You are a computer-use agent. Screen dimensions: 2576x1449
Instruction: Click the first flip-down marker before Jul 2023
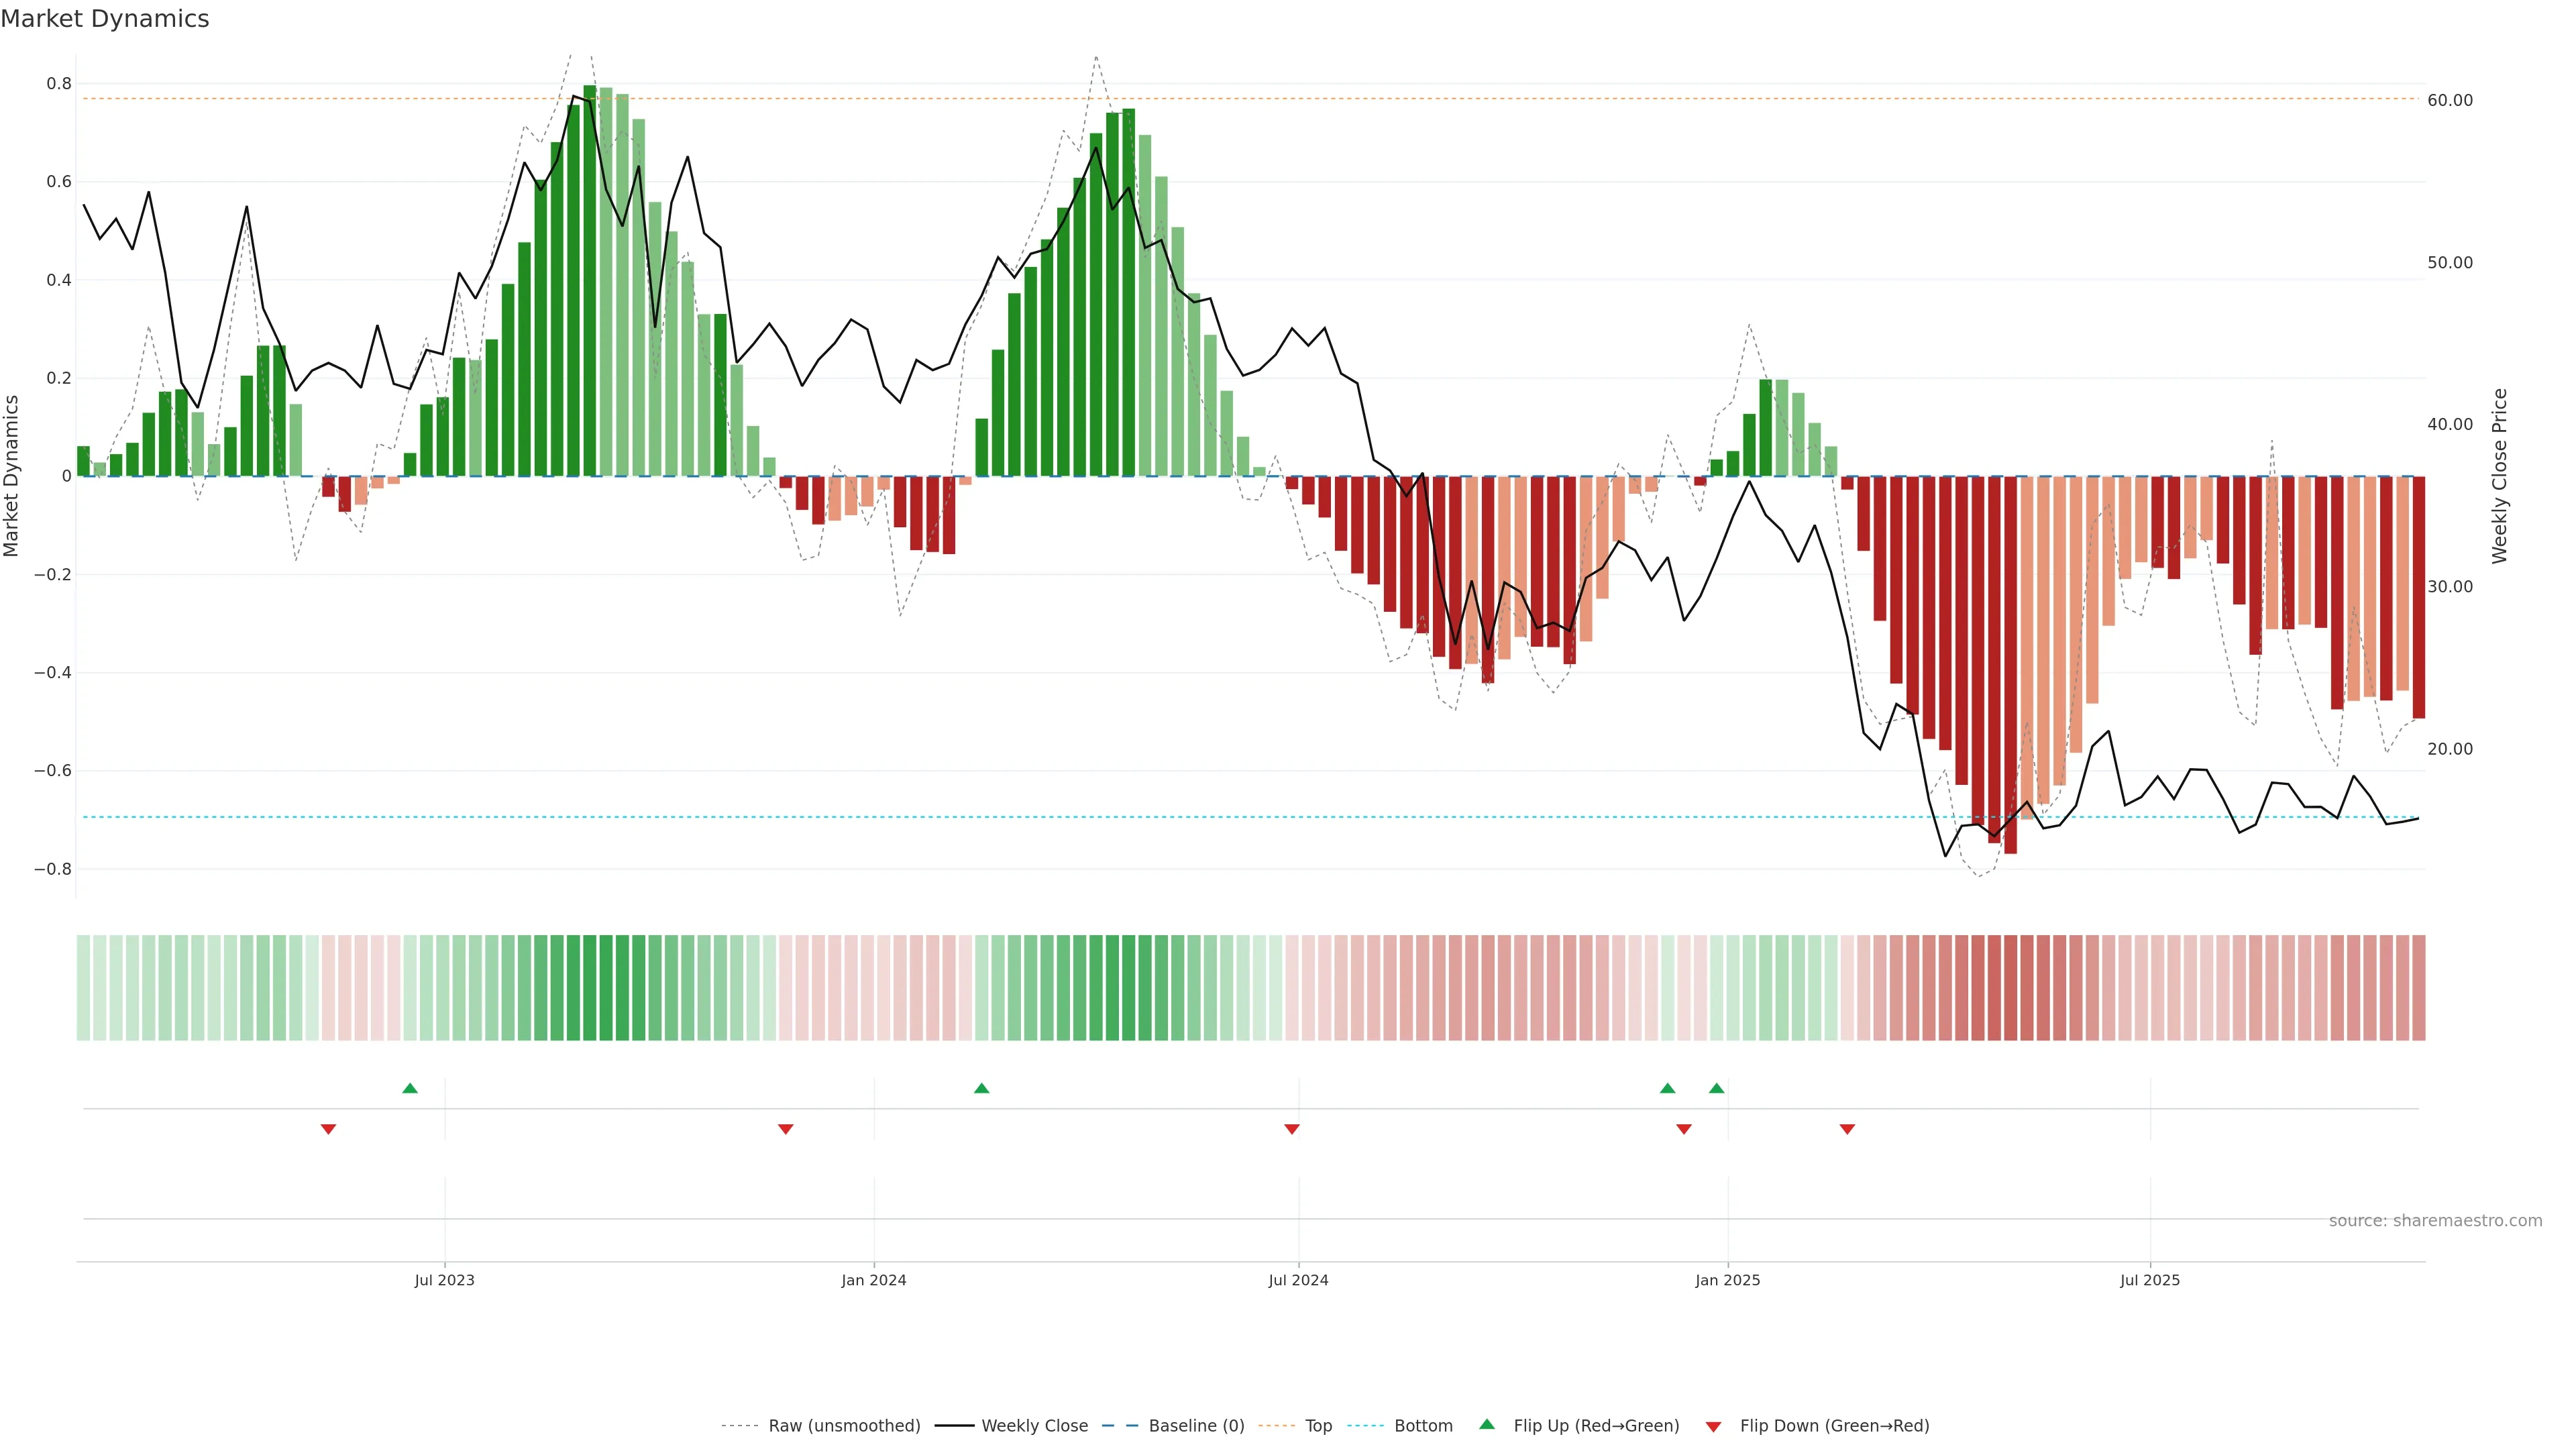328,1129
